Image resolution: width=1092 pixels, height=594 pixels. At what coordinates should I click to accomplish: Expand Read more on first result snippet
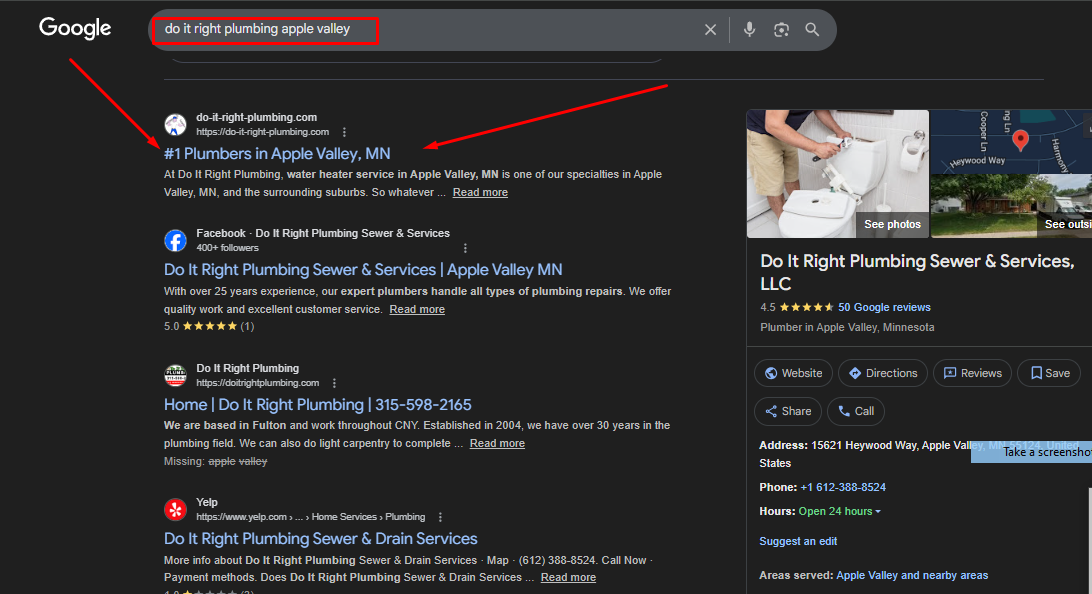(x=480, y=192)
